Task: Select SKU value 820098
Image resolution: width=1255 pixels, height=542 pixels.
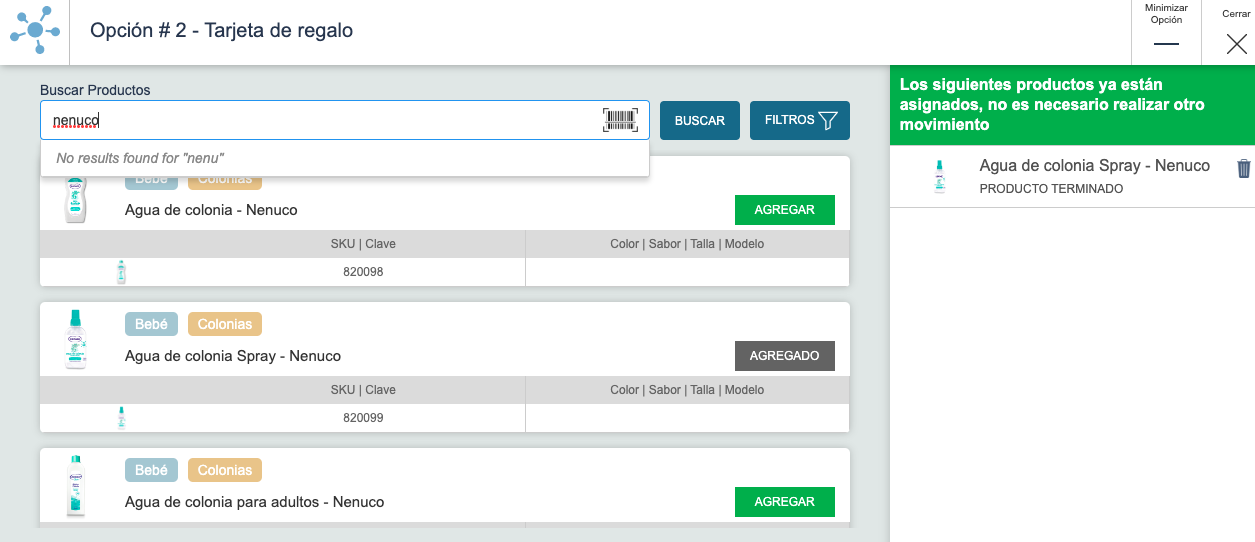Action: point(363,272)
